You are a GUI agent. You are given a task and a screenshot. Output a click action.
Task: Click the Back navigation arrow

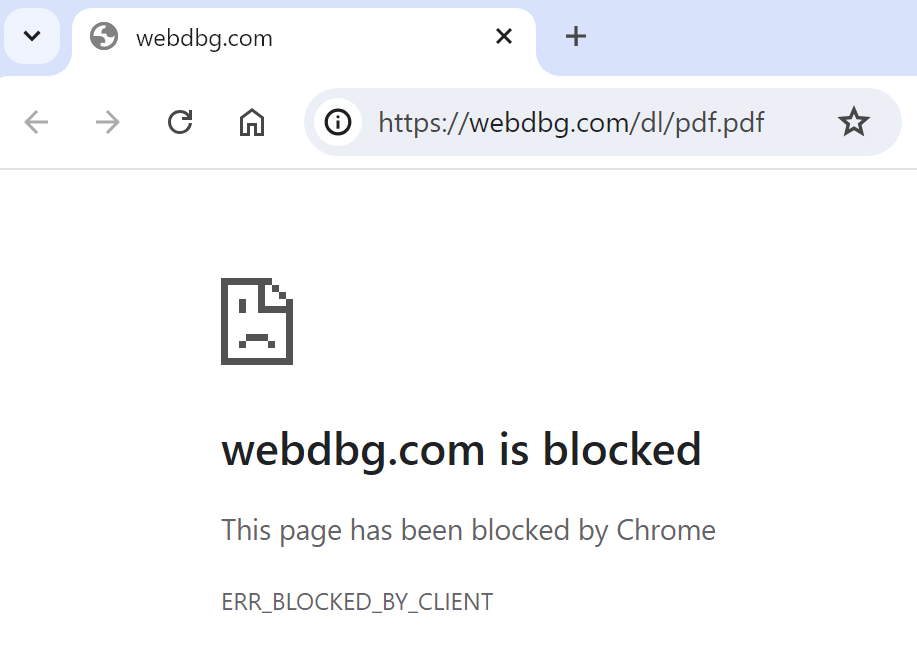(36, 122)
